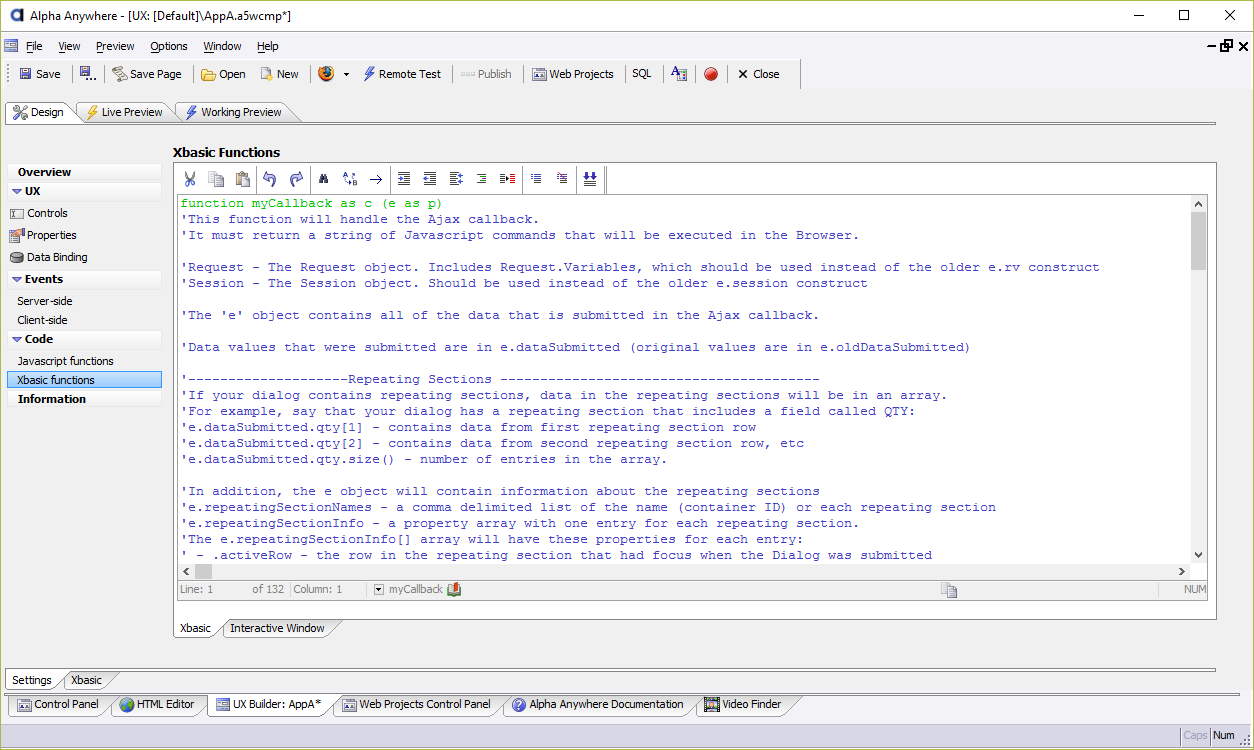This screenshot has height=750, width=1254.
Task: Click the auto-format code icon with blue arrows
Action: coord(456,179)
